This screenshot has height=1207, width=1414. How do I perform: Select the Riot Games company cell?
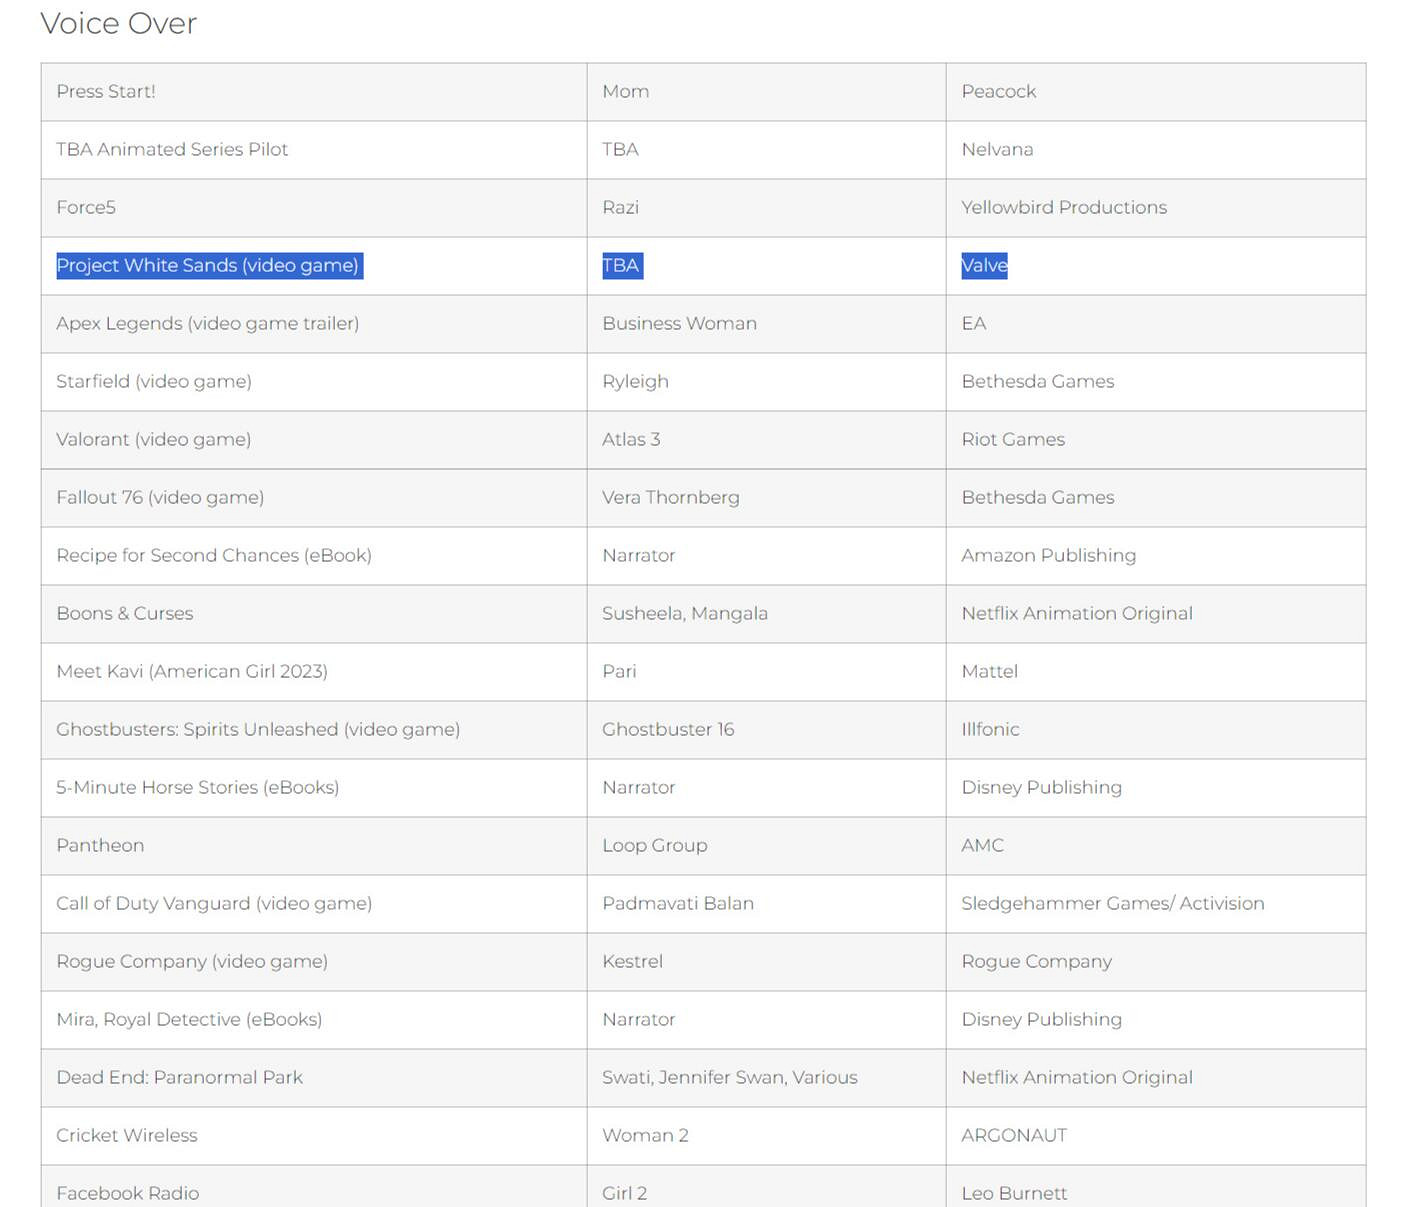coord(1013,439)
